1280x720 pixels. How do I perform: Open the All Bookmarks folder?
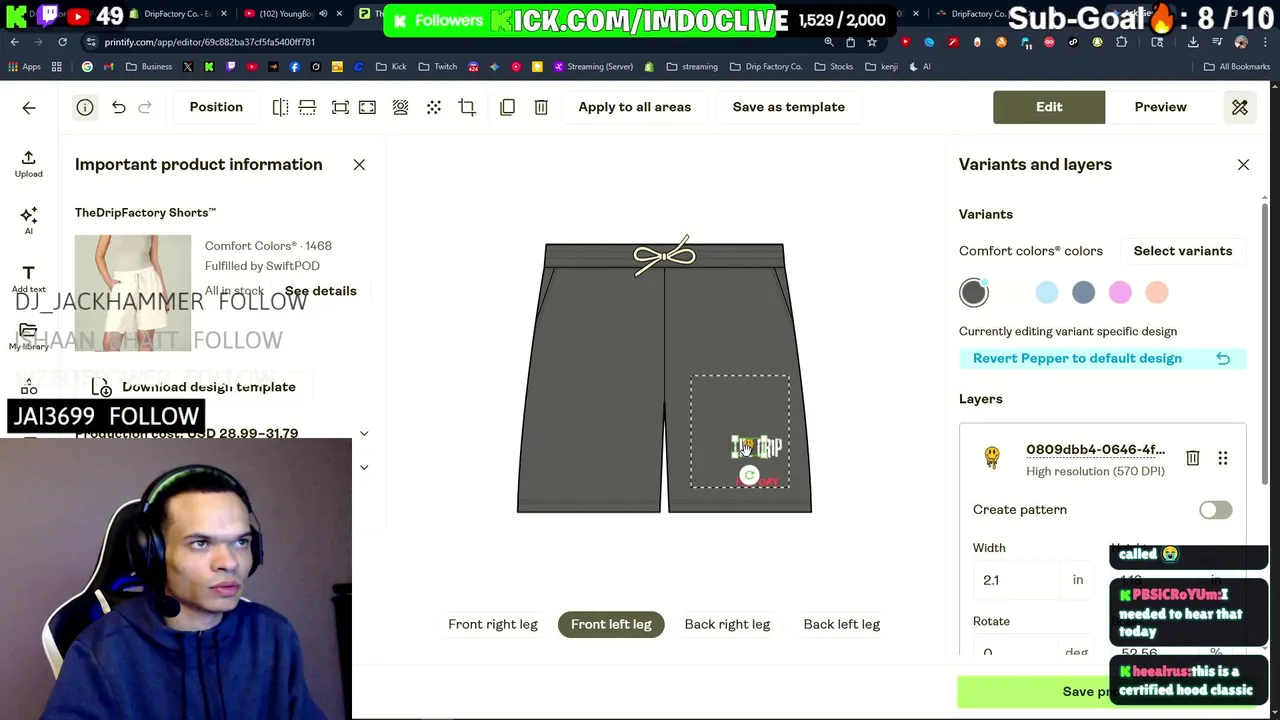1237,67
